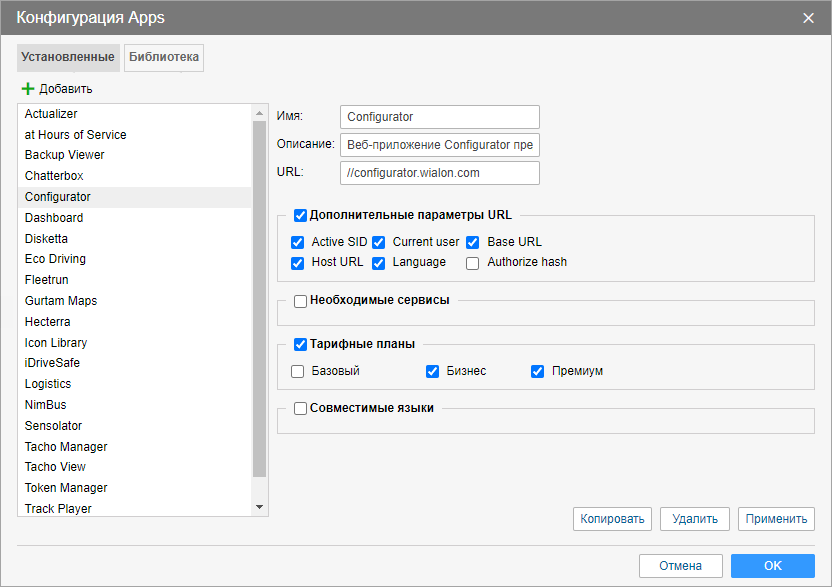Screen dimensions: 832x587
Task: Open the Установленные tab
Action: (x=68, y=58)
